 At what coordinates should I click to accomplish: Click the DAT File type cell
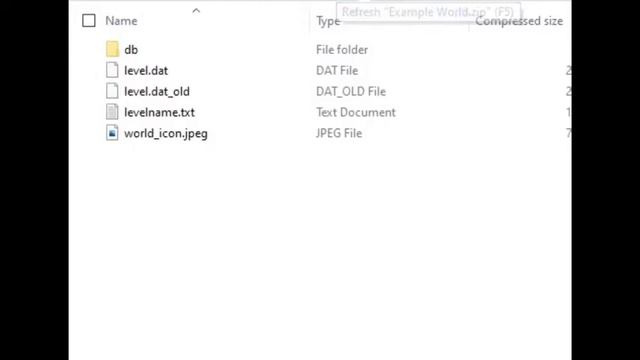click(x=337, y=71)
